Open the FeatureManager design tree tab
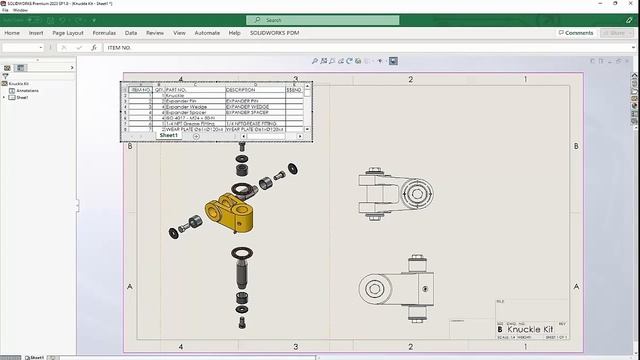Screen dimensions: 640x360 point(7,68)
